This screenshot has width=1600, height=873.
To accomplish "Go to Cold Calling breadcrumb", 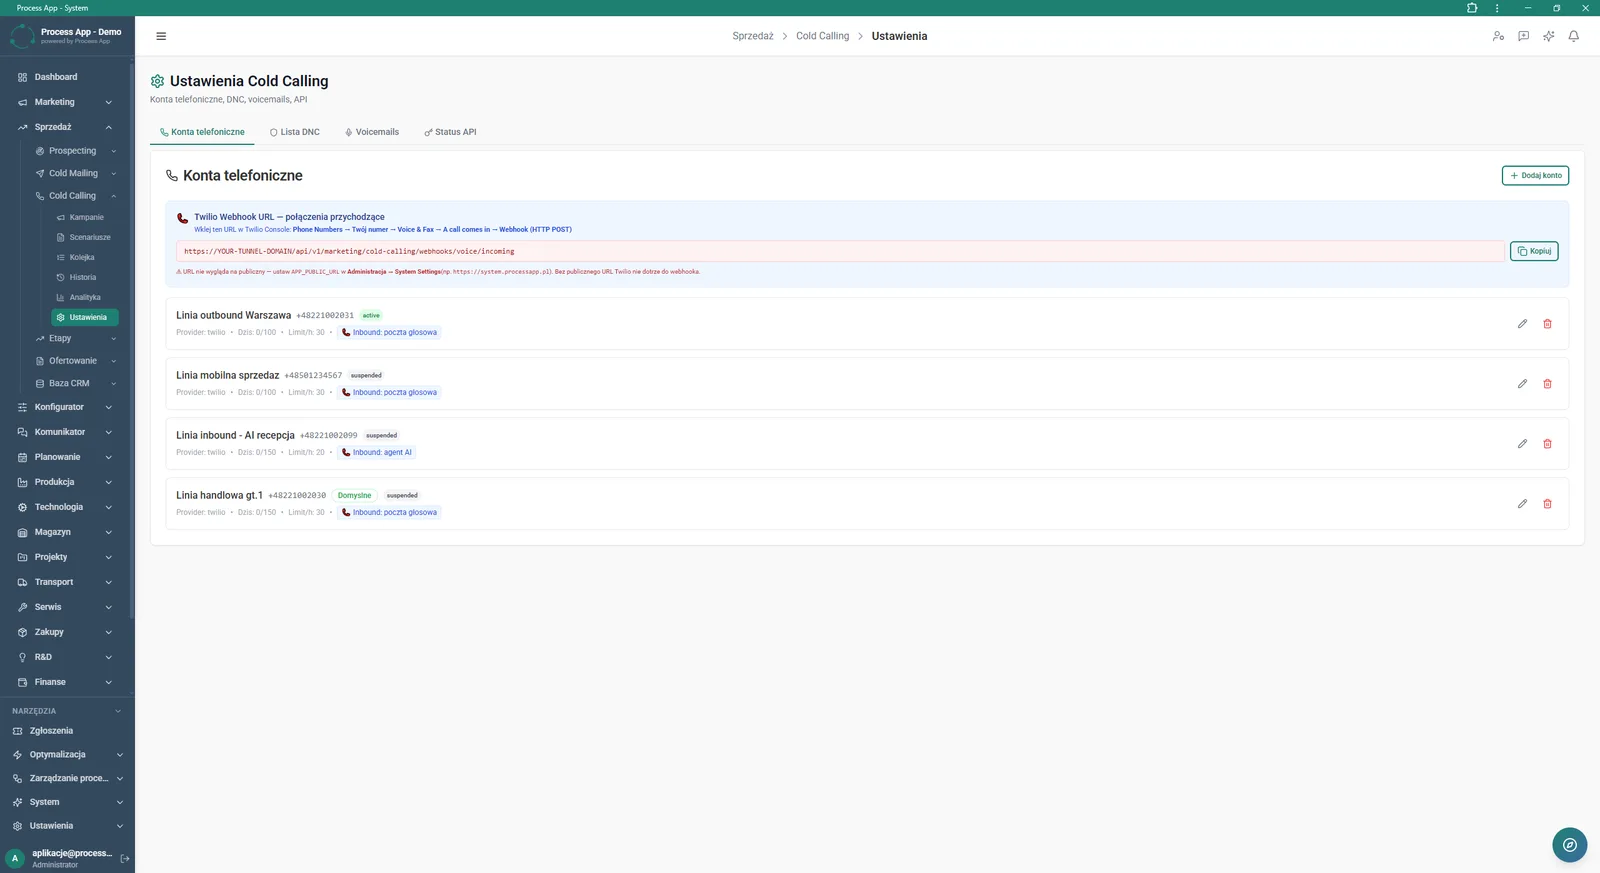I will click(x=822, y=36).
